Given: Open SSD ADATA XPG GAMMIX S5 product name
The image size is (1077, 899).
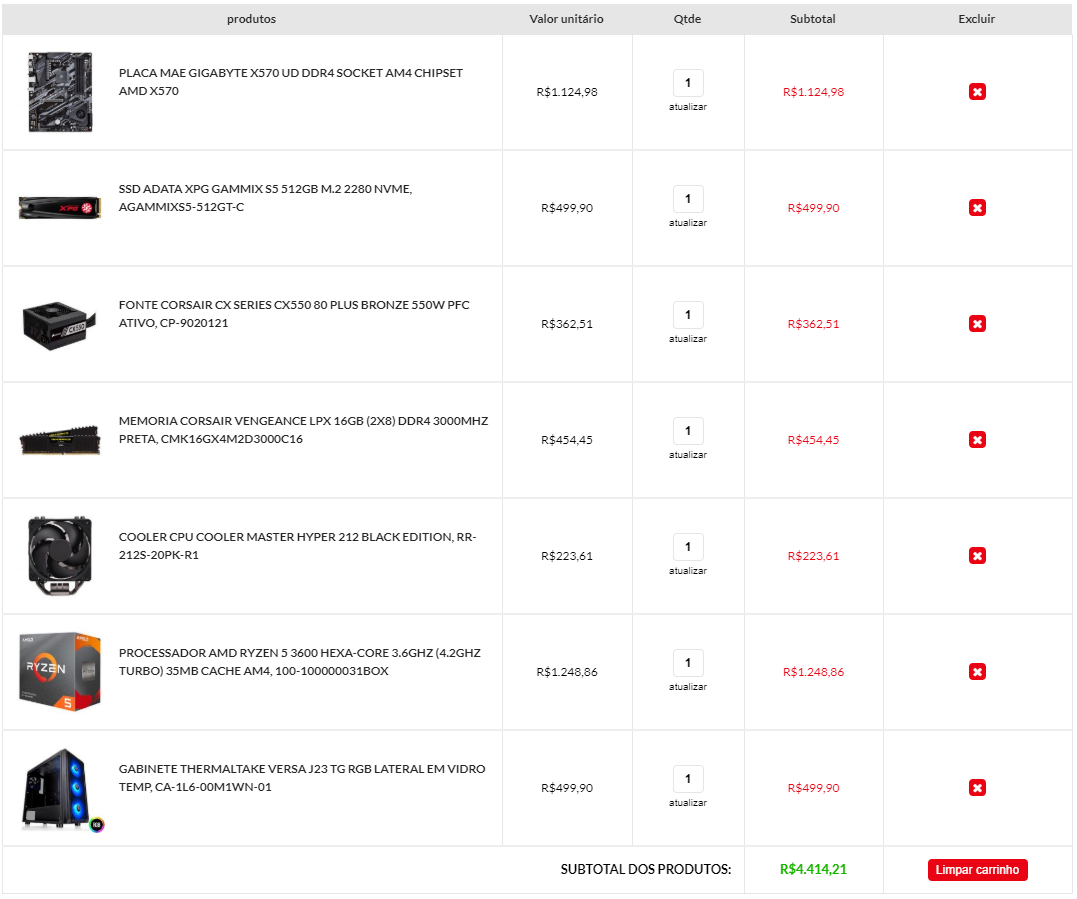Looking at the screenshot, I should (x=265, y=198).
